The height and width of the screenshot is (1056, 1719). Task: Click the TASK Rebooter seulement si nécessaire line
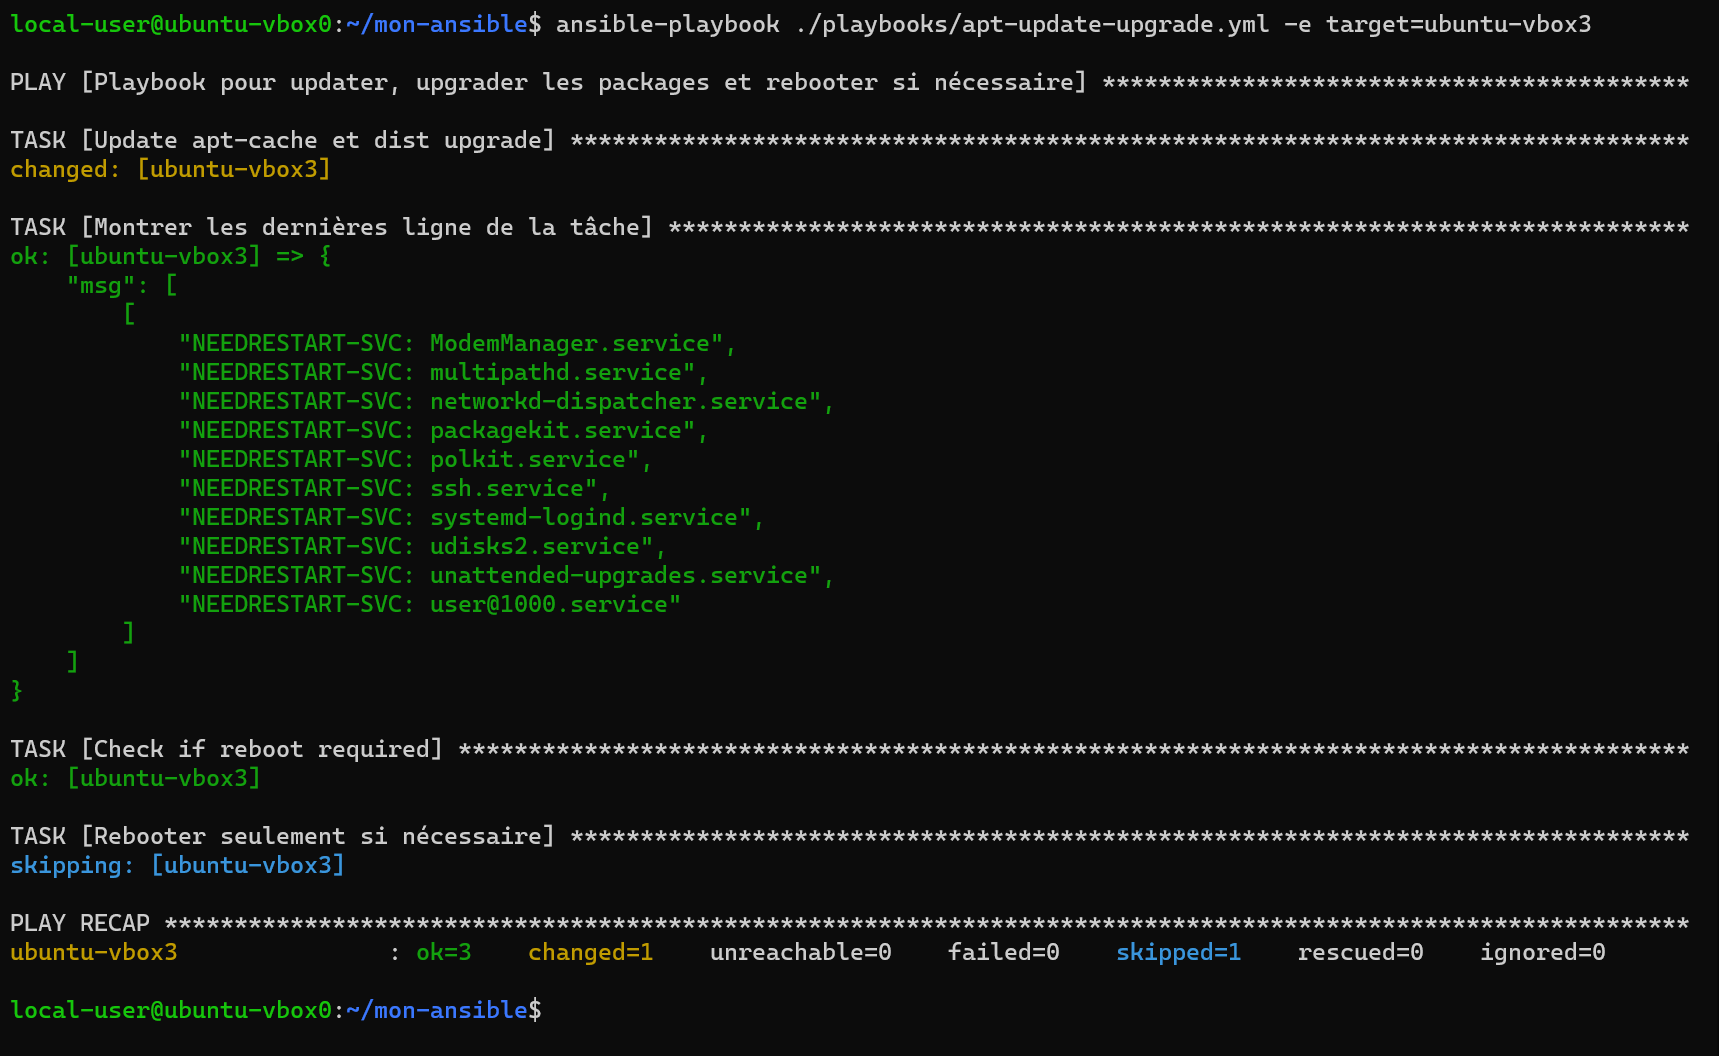tap(849, 836)
